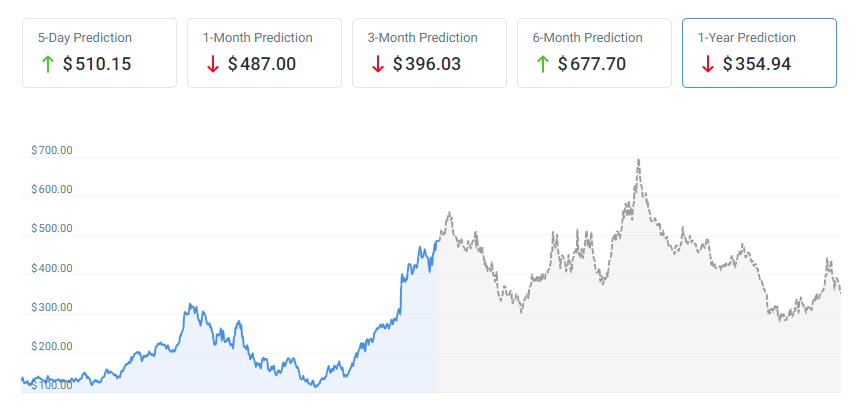Click the $354.94 predicted price value
The image size is (859, 414).
[x=757, y=64]
